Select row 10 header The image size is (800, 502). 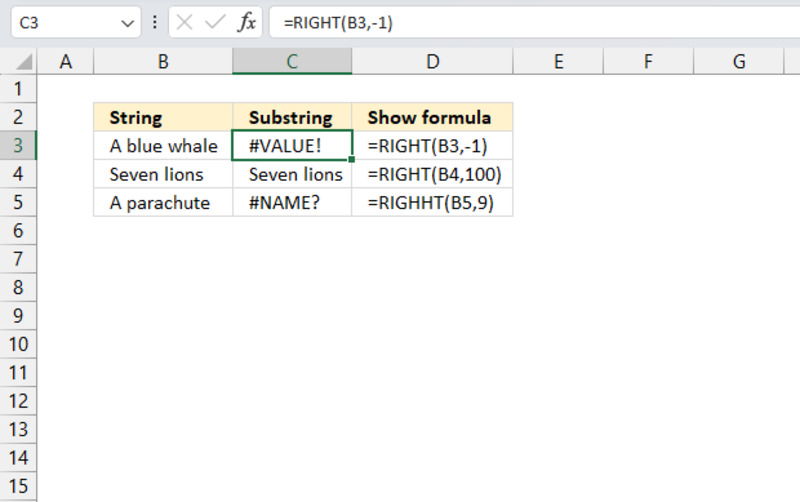[18, 344]
